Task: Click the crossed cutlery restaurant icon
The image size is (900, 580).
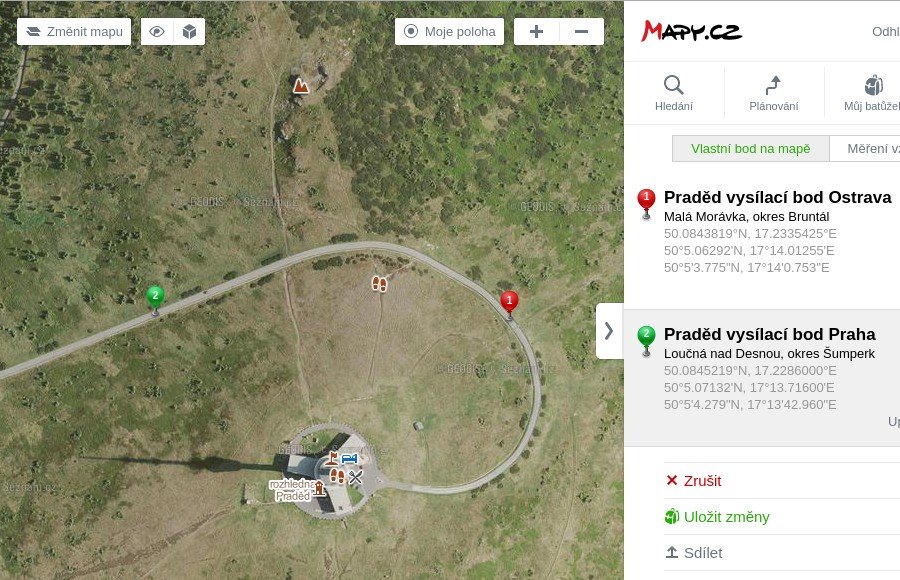Action: coord(355,477)
